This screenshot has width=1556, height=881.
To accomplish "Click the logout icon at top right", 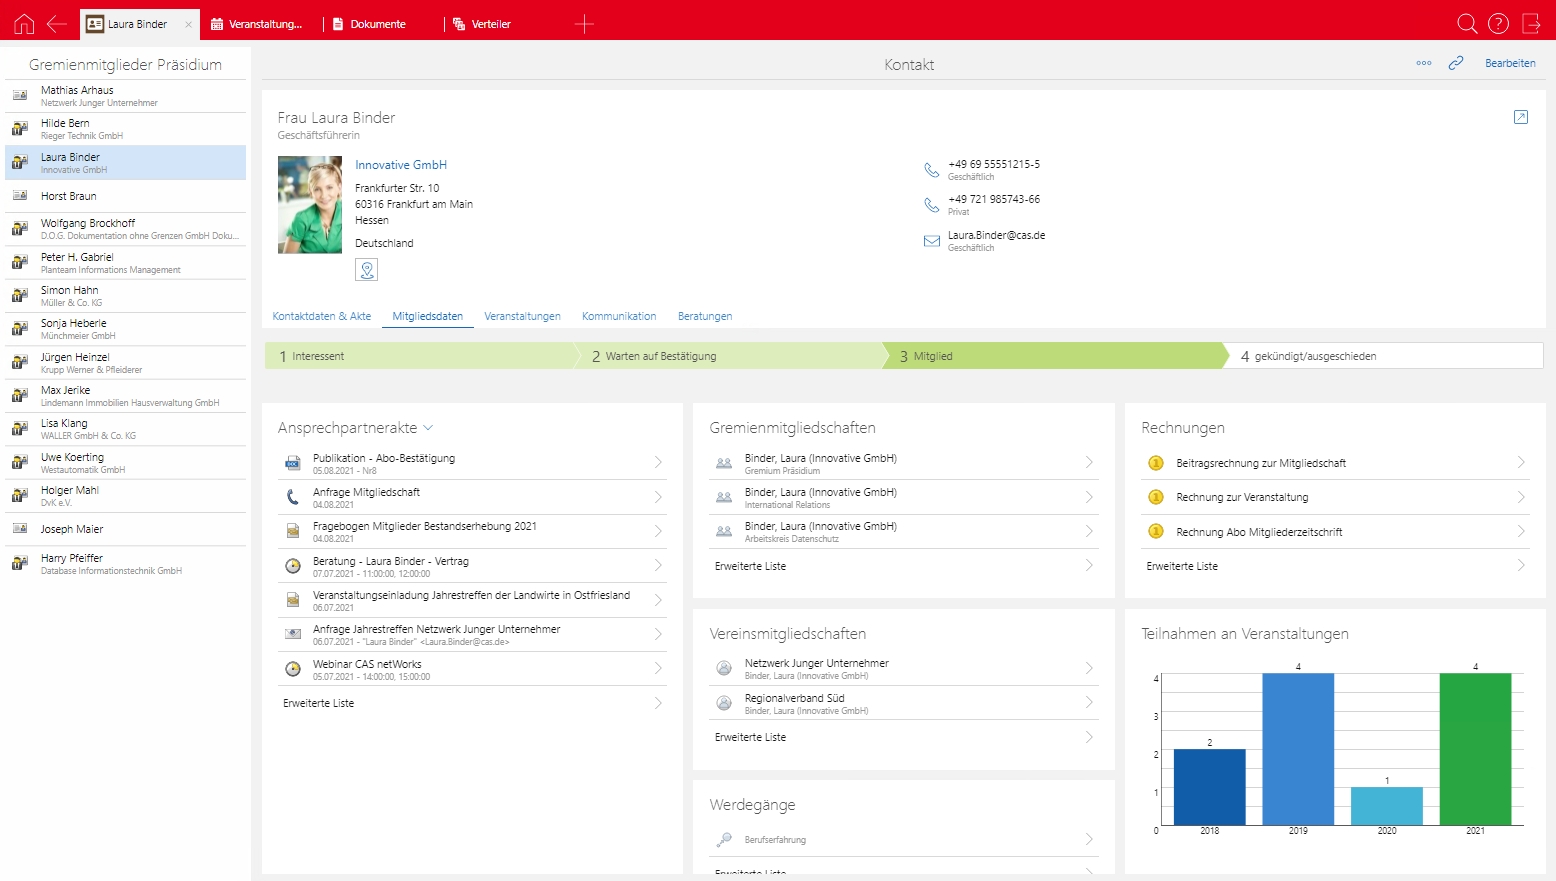I will [1531, 24].
